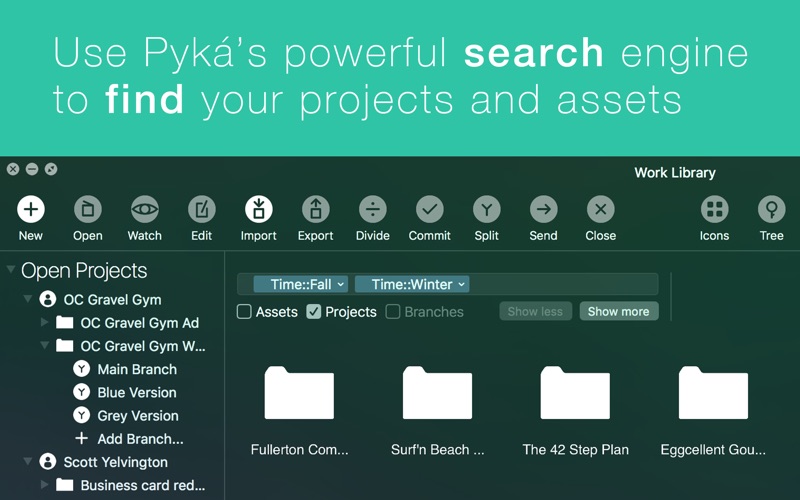
Task: Click the OC Gravel Gym W... folder icon
Action: point(65,345)
